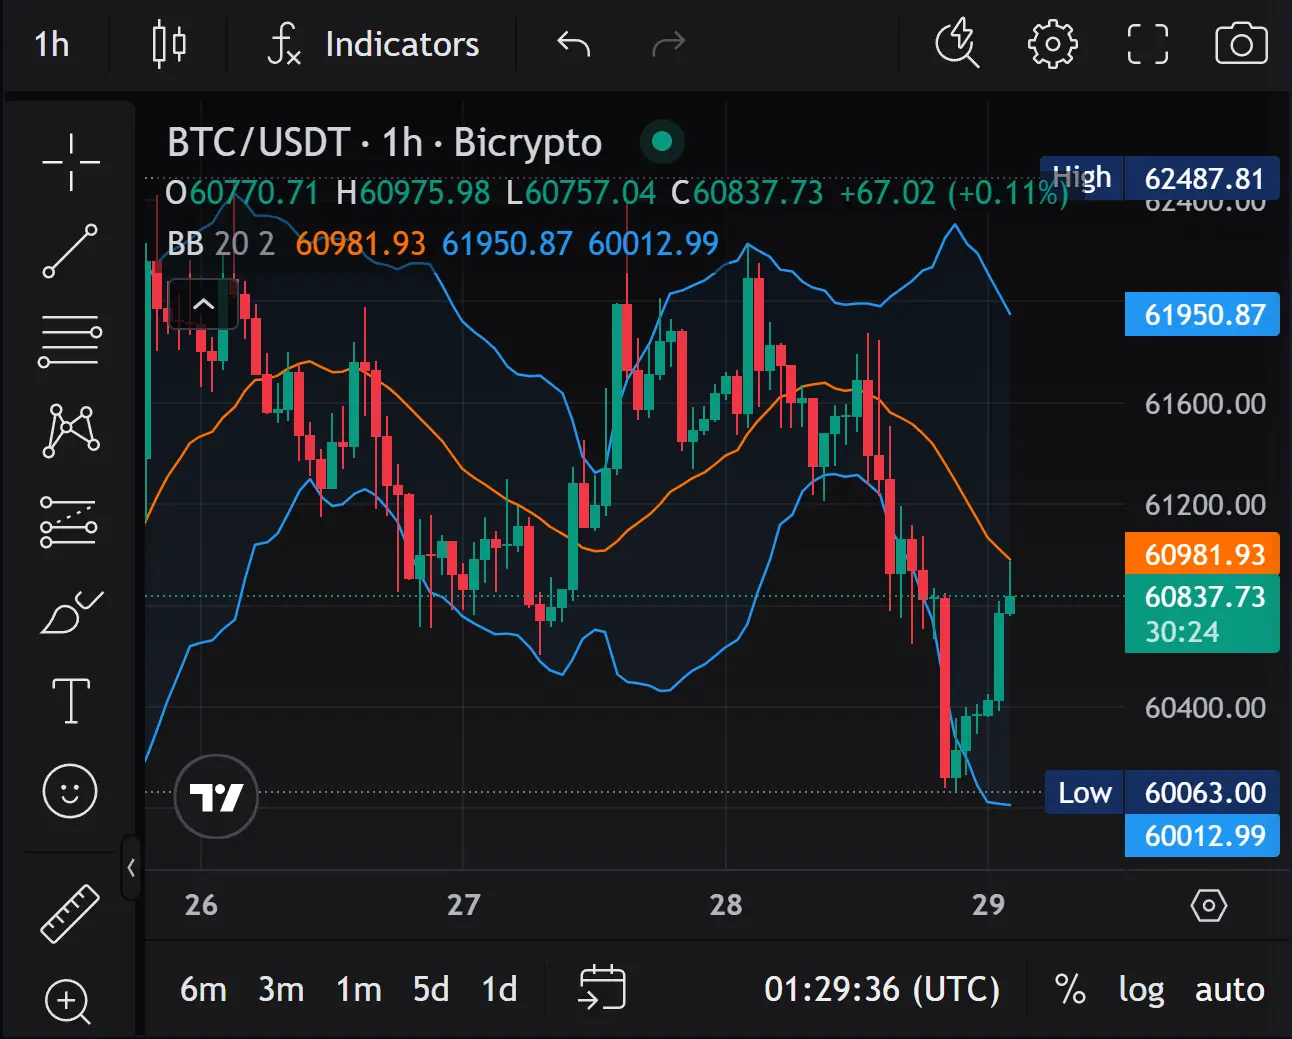Undo the last chart action
Screen dimensions: 1292x1039
[573, 44]
